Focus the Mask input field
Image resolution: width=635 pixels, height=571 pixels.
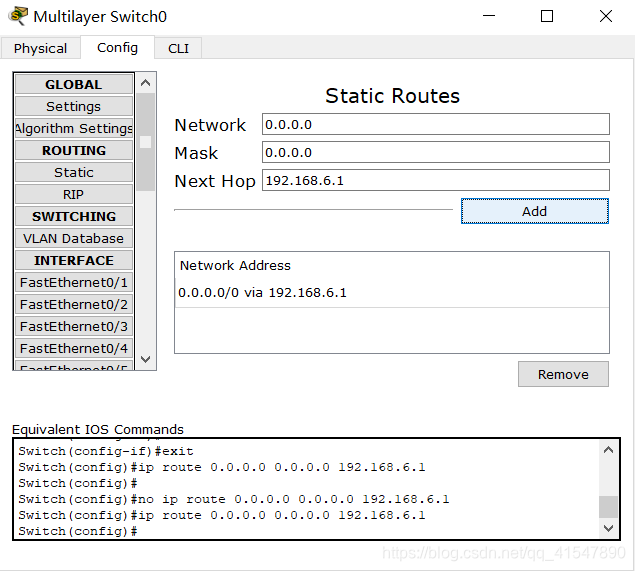click(x=435, y=152)
